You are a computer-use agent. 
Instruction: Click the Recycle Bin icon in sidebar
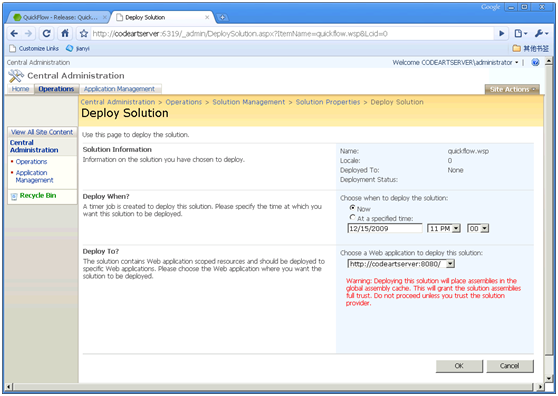(x=14, y=196)
